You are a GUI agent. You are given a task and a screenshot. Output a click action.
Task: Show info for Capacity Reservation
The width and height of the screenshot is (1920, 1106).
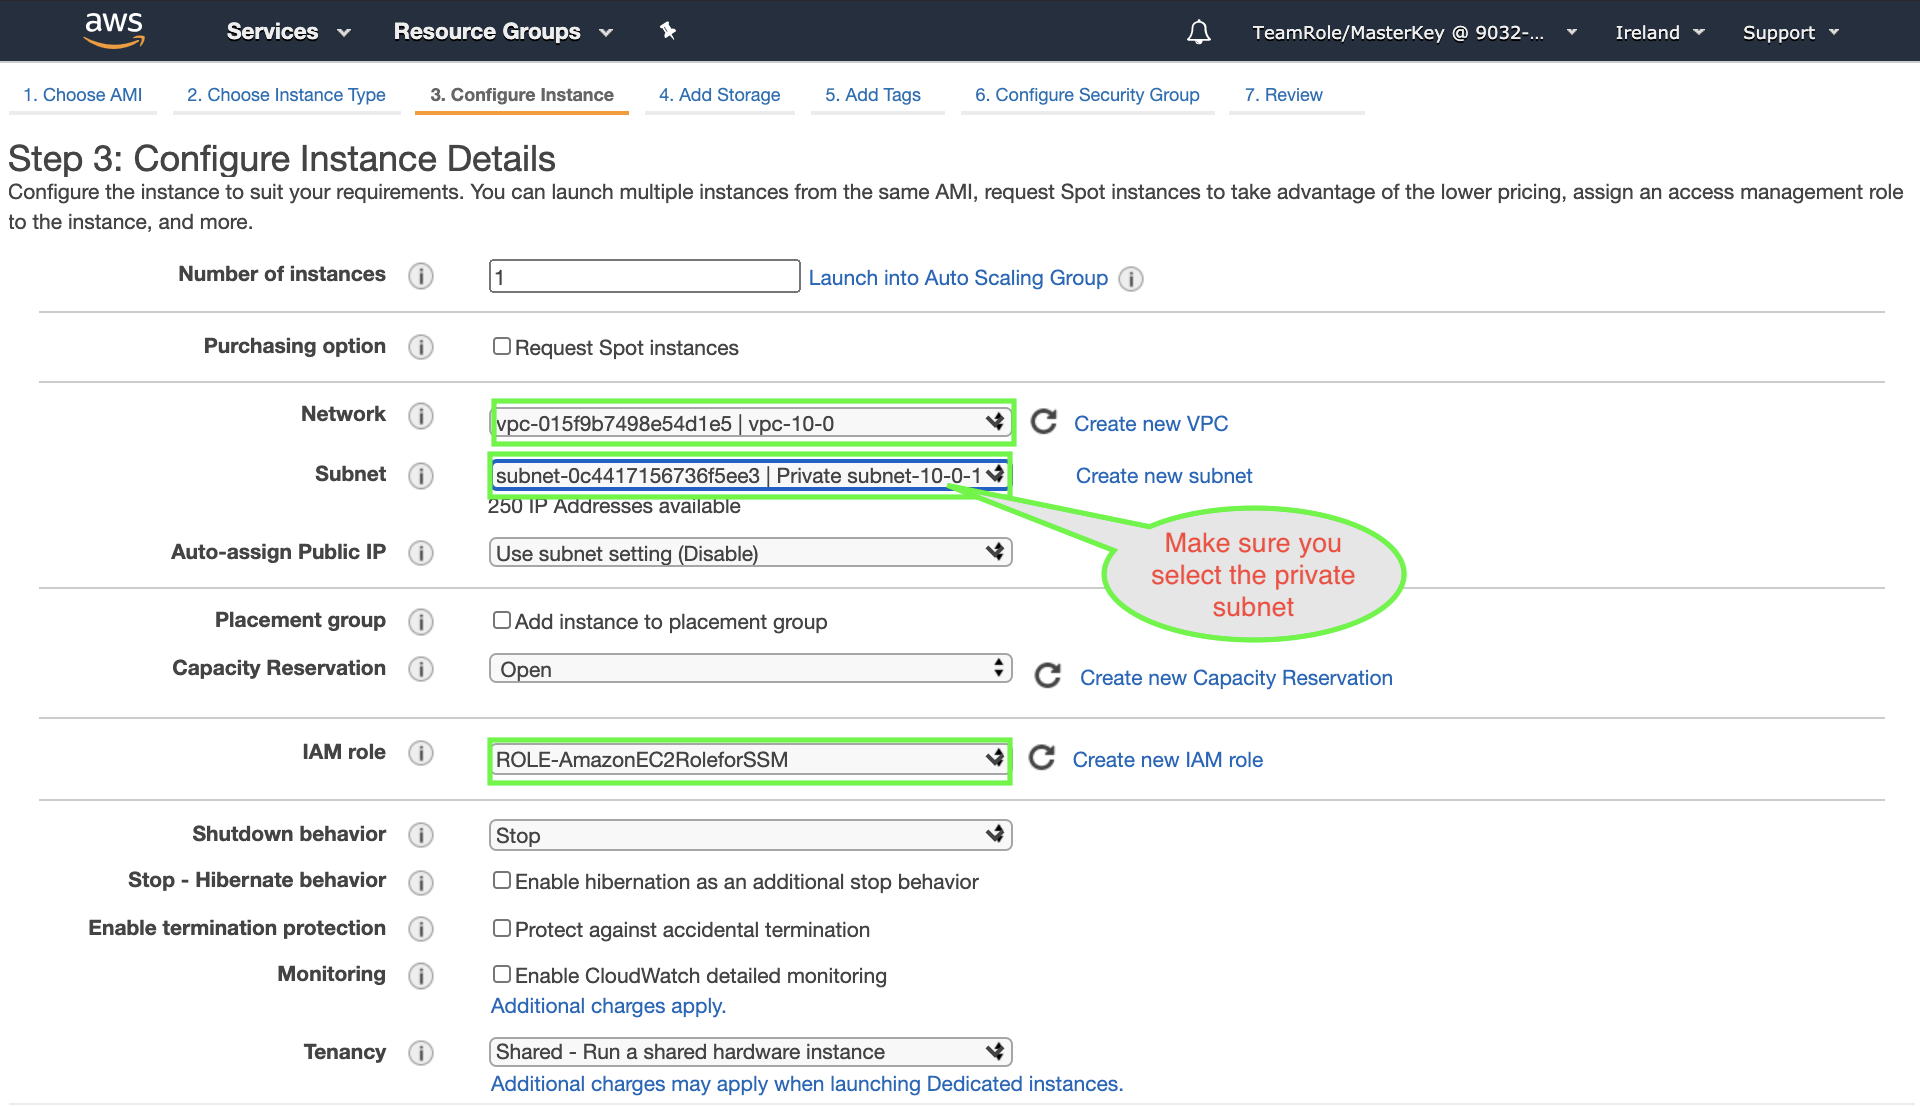[421, 669]
